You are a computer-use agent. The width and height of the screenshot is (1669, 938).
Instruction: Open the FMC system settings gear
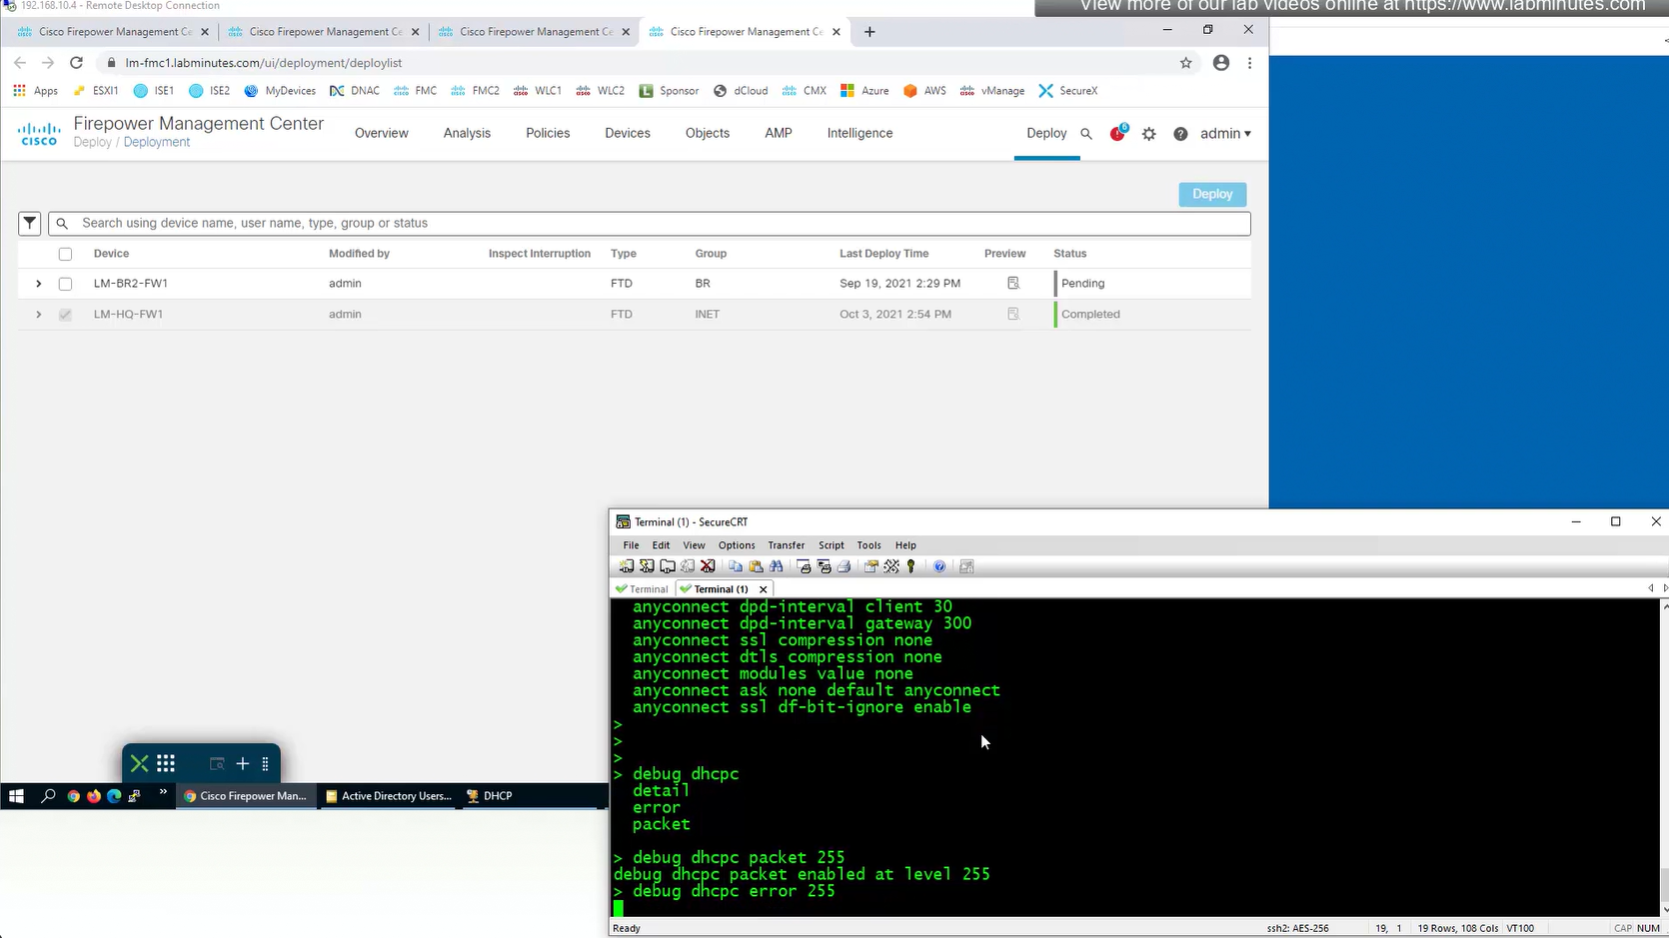[1149, 134]
